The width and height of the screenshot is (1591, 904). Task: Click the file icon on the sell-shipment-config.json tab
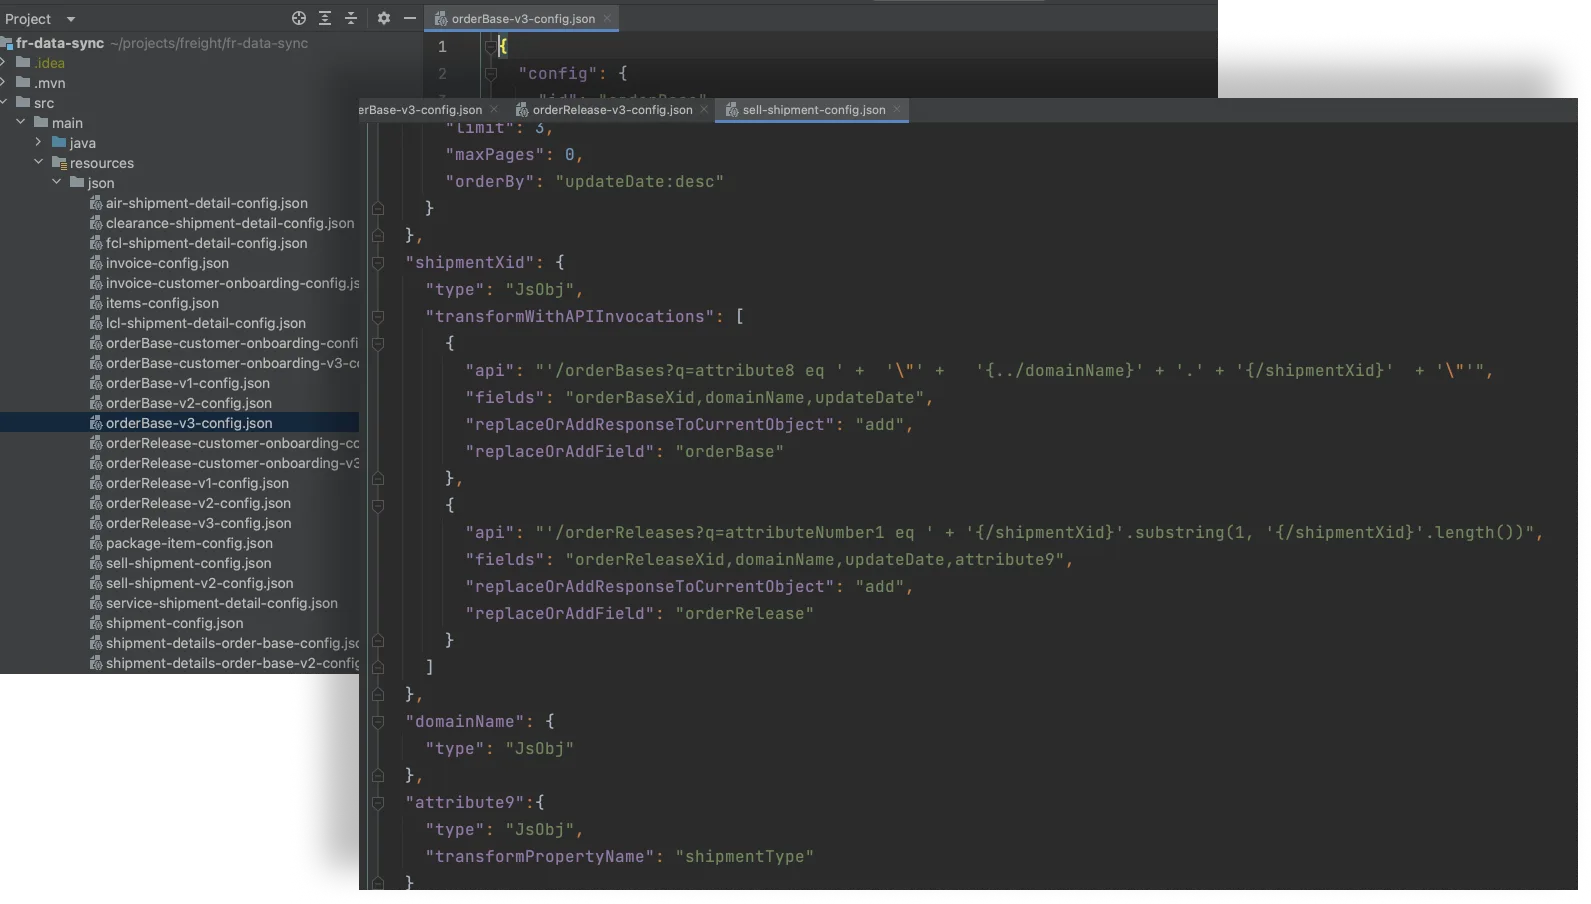[x=731, y=110]
